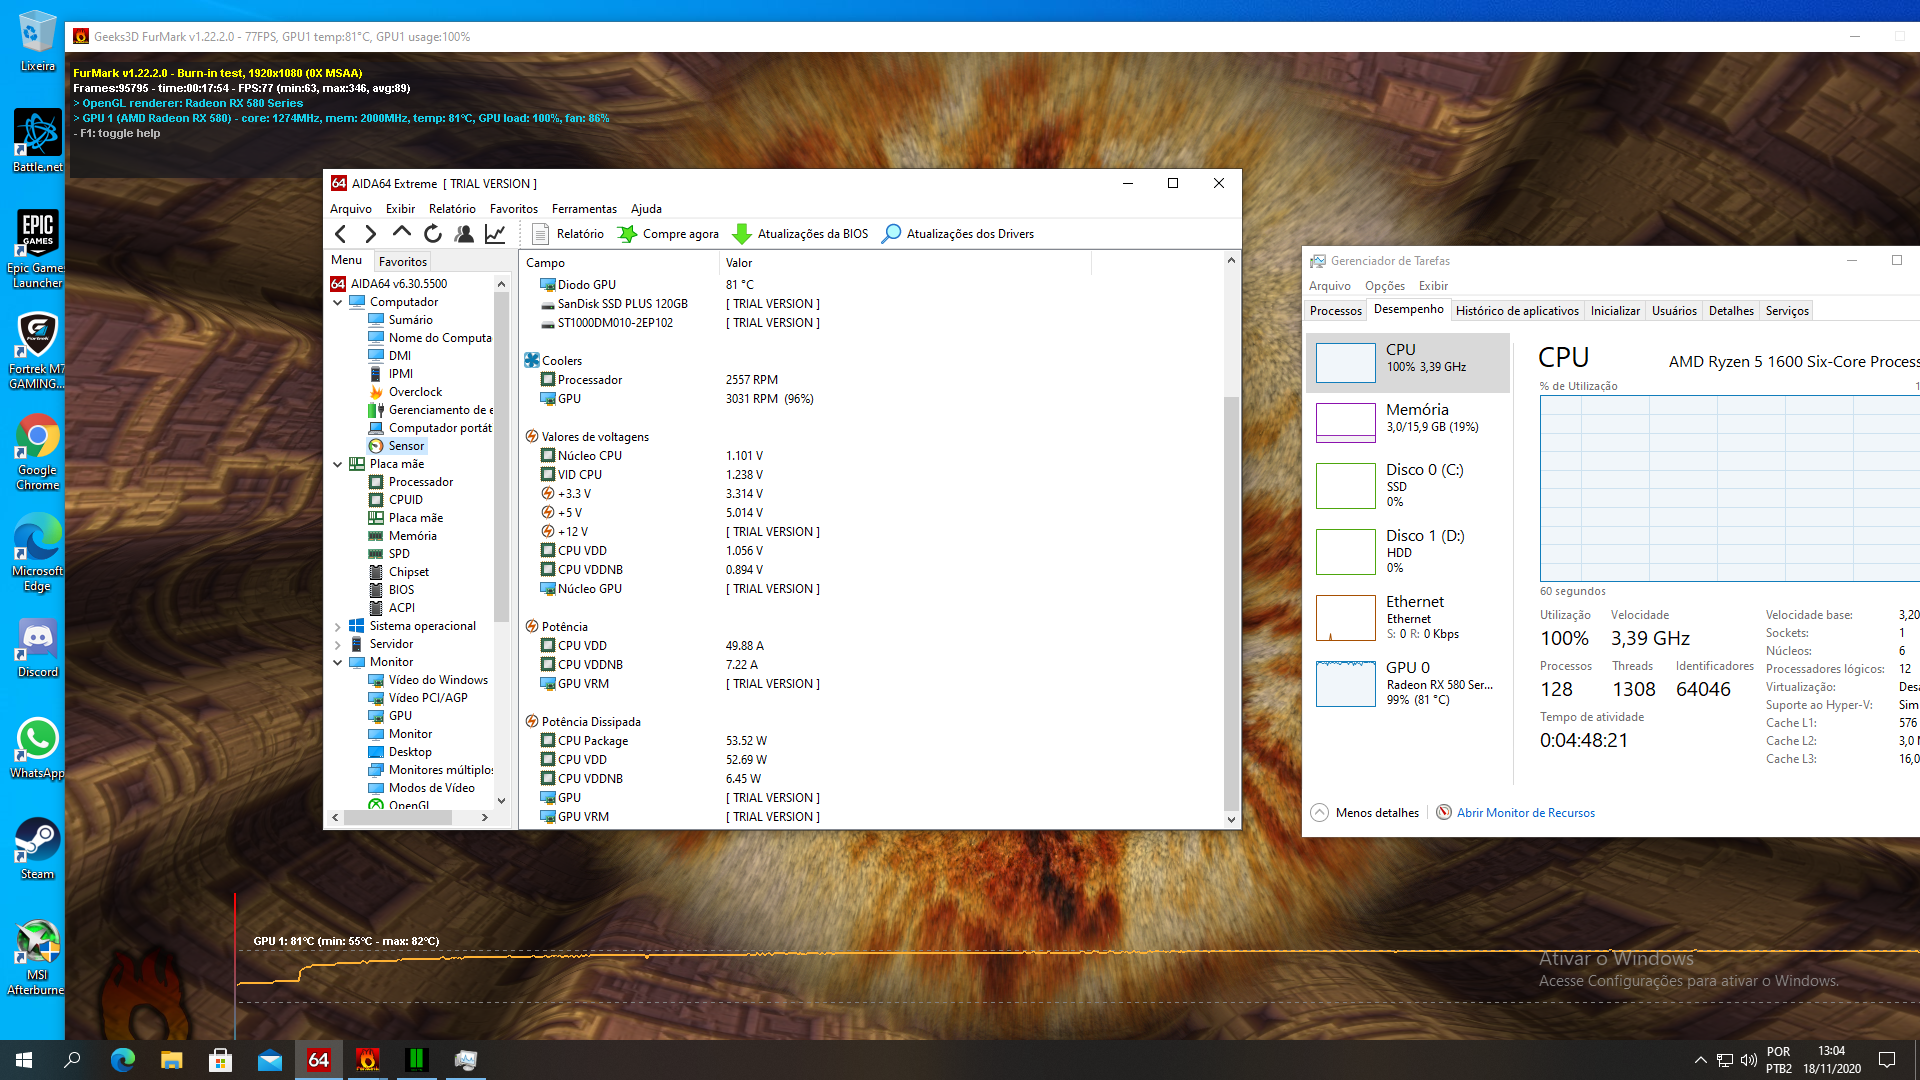The image size is (1920, 1080).
Task: Select CPUID in the AIDA64 tree
Action: tap(395, 500)
